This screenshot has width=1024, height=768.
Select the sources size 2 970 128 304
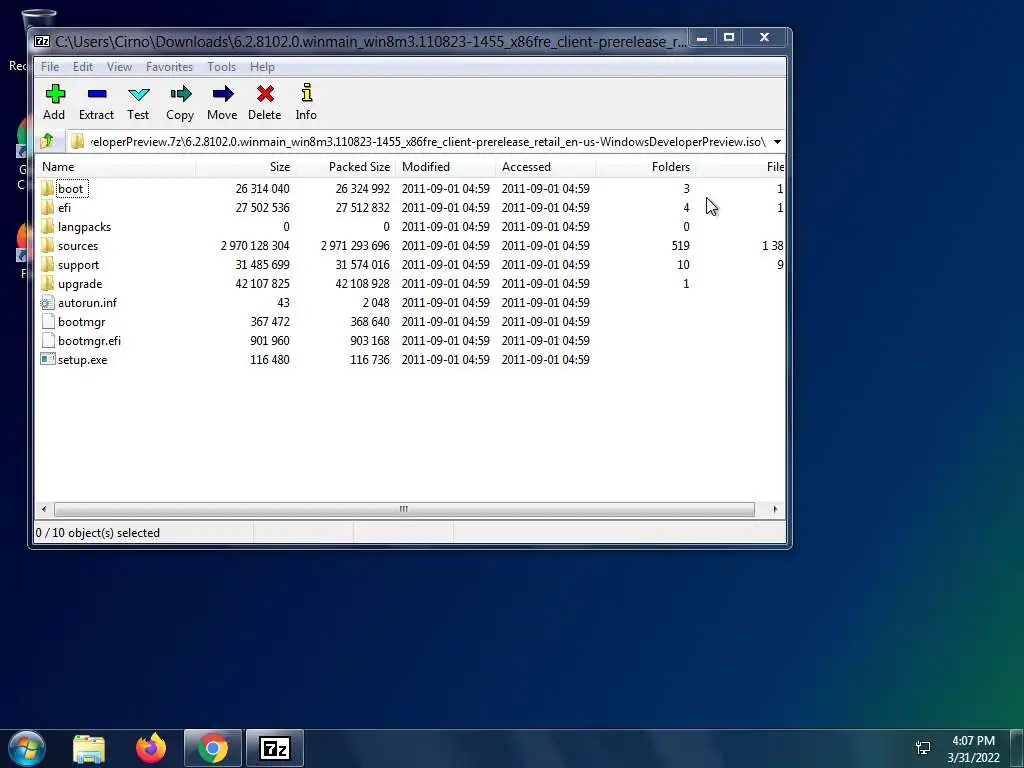point(255,246)
